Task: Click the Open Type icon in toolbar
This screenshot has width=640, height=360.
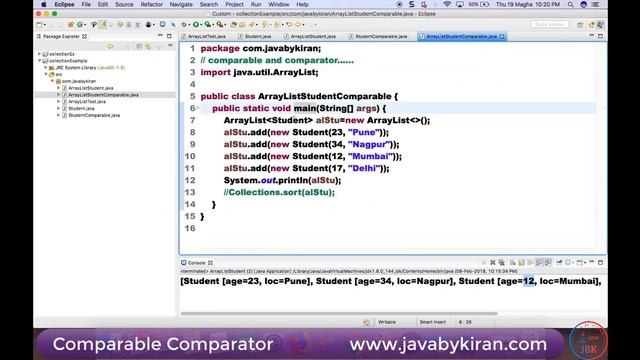Action: (x=233, y=24)
